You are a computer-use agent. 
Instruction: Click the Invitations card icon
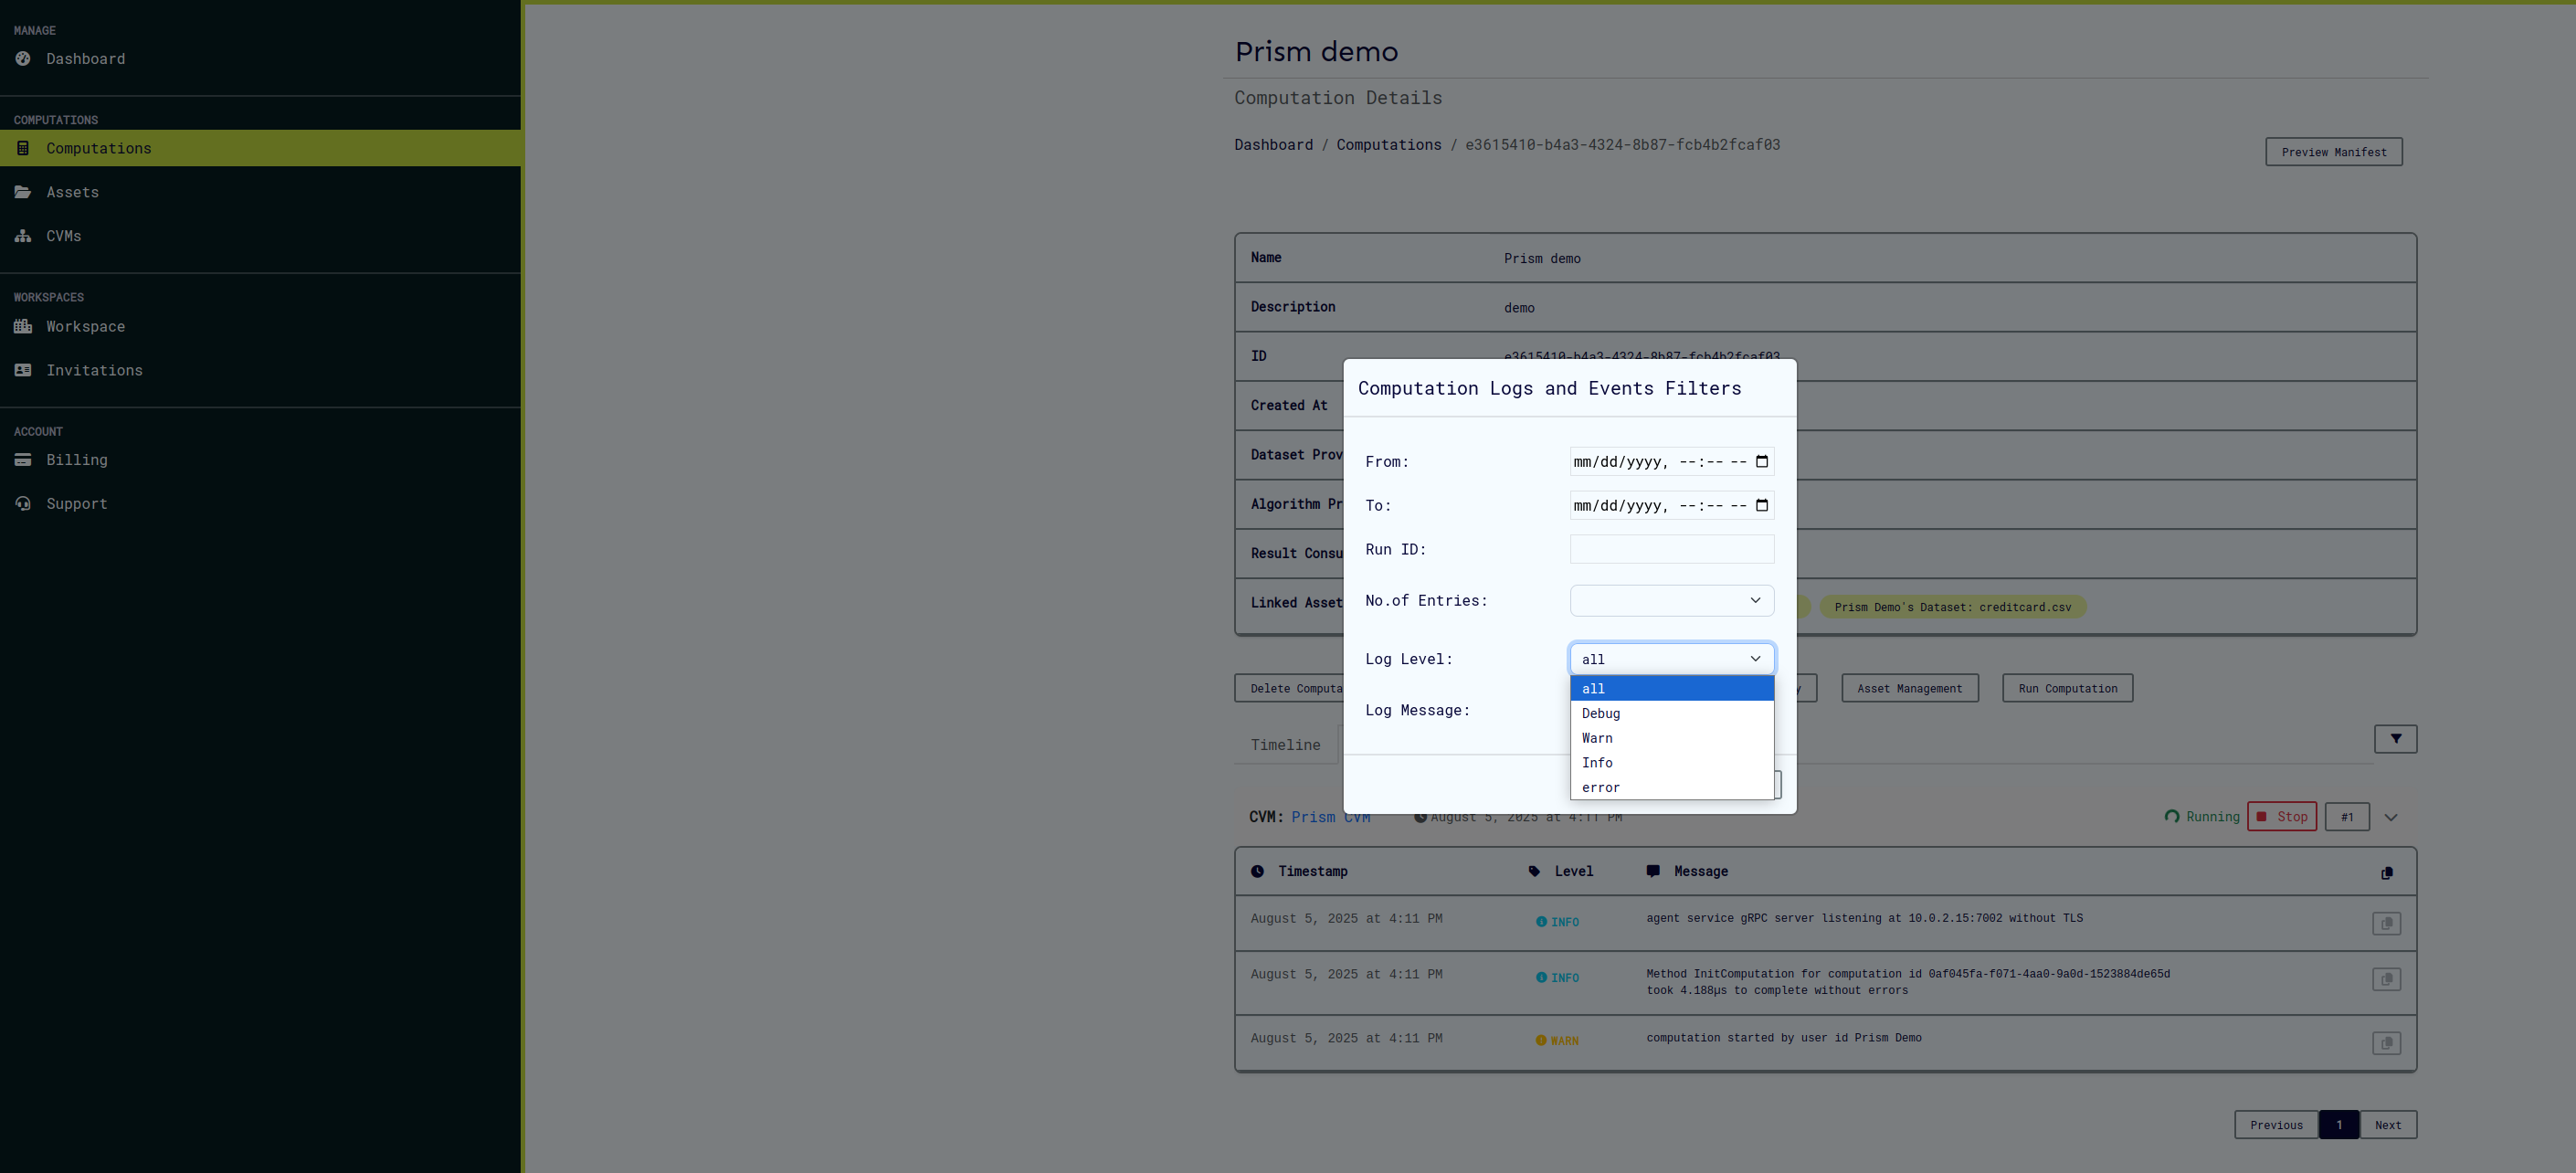pyautogui.click(x=23, y=370)
